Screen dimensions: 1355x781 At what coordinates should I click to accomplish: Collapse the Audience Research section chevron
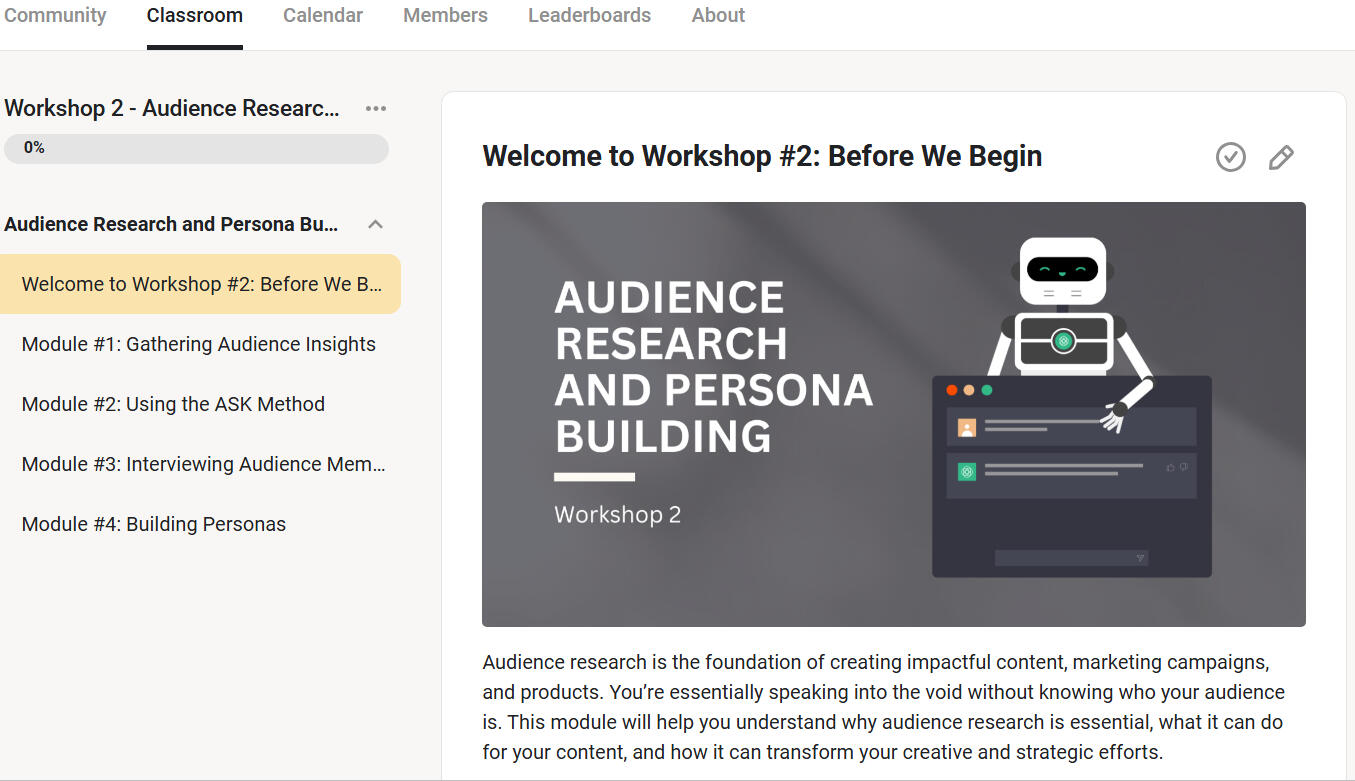click(376, 224)
